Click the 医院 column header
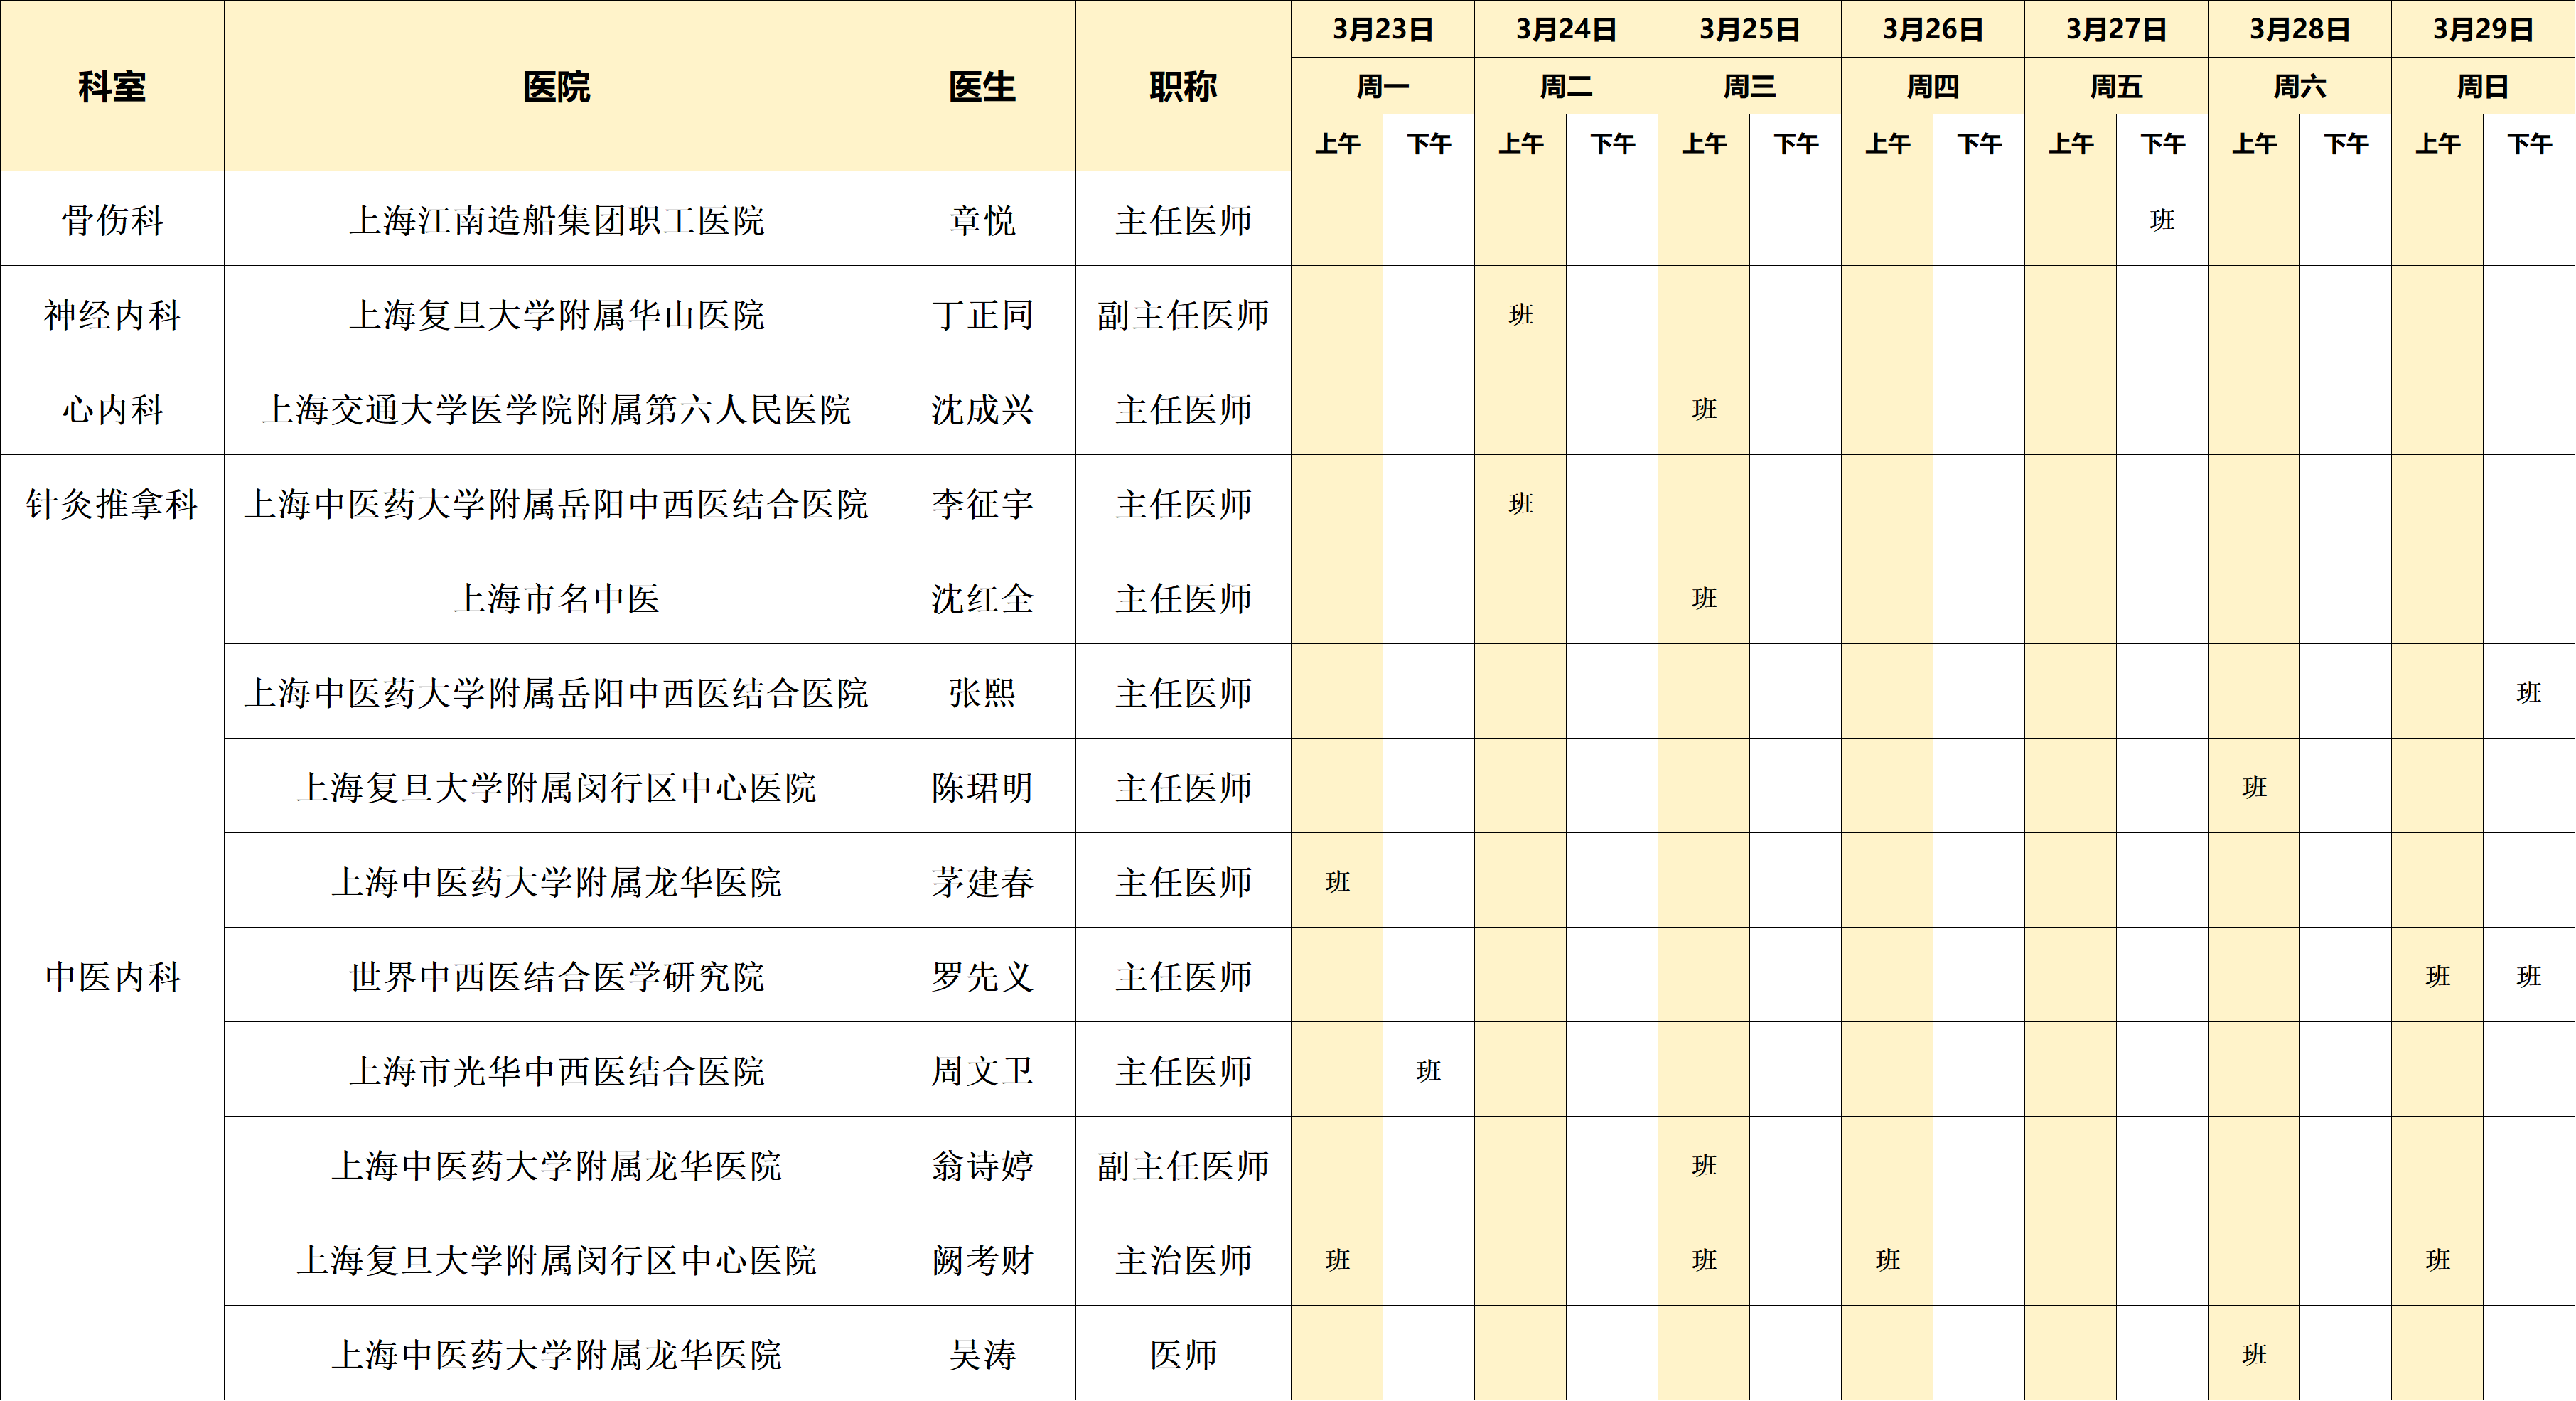This screenshot has width=2576, height=1401. [x=556, y=86]
